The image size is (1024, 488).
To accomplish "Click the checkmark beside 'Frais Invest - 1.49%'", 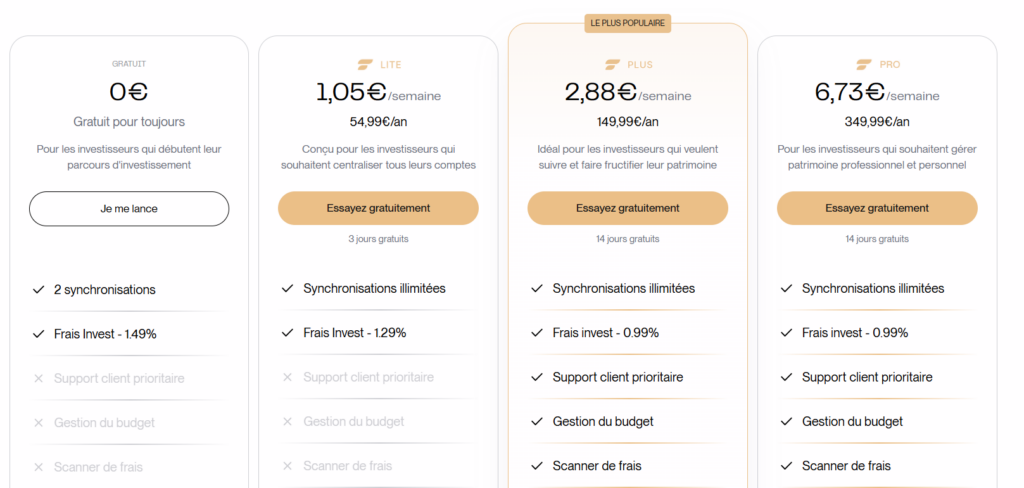I will pos(38,334).
